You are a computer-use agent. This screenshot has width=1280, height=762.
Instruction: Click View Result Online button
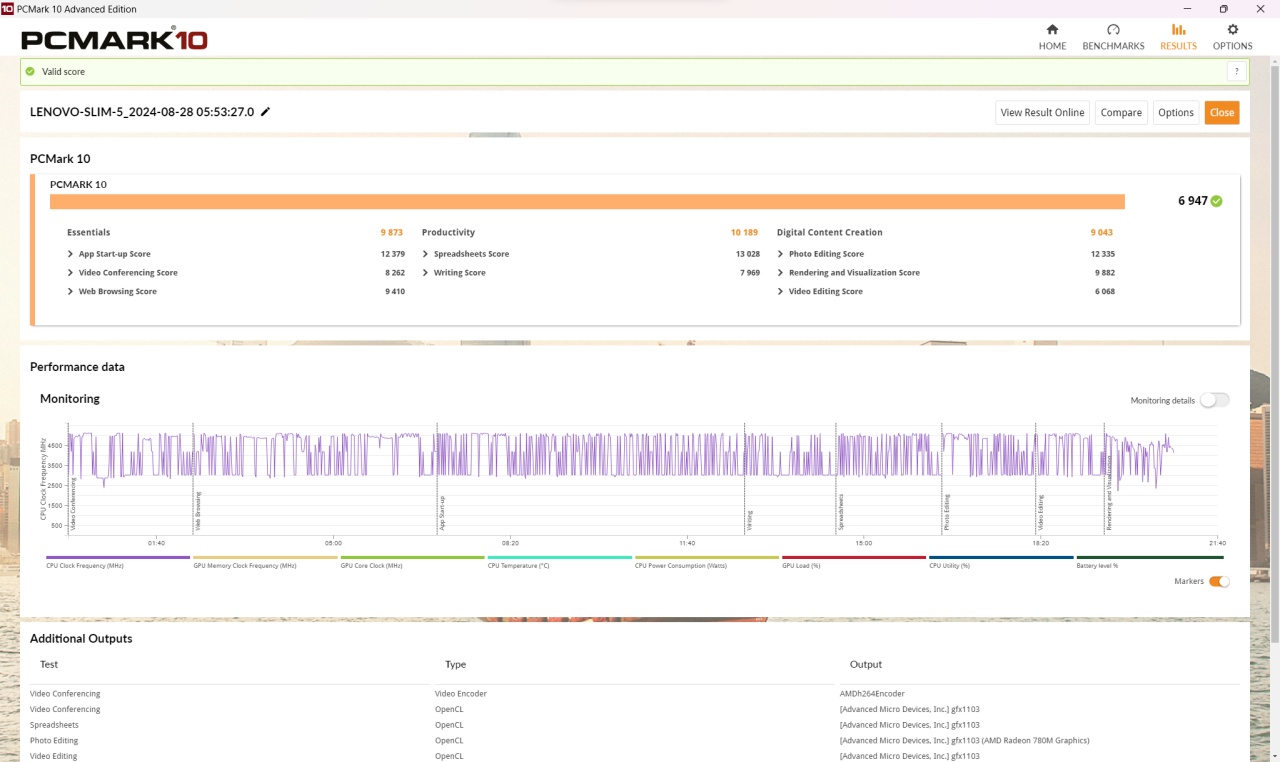click(x=1042, y=113)
